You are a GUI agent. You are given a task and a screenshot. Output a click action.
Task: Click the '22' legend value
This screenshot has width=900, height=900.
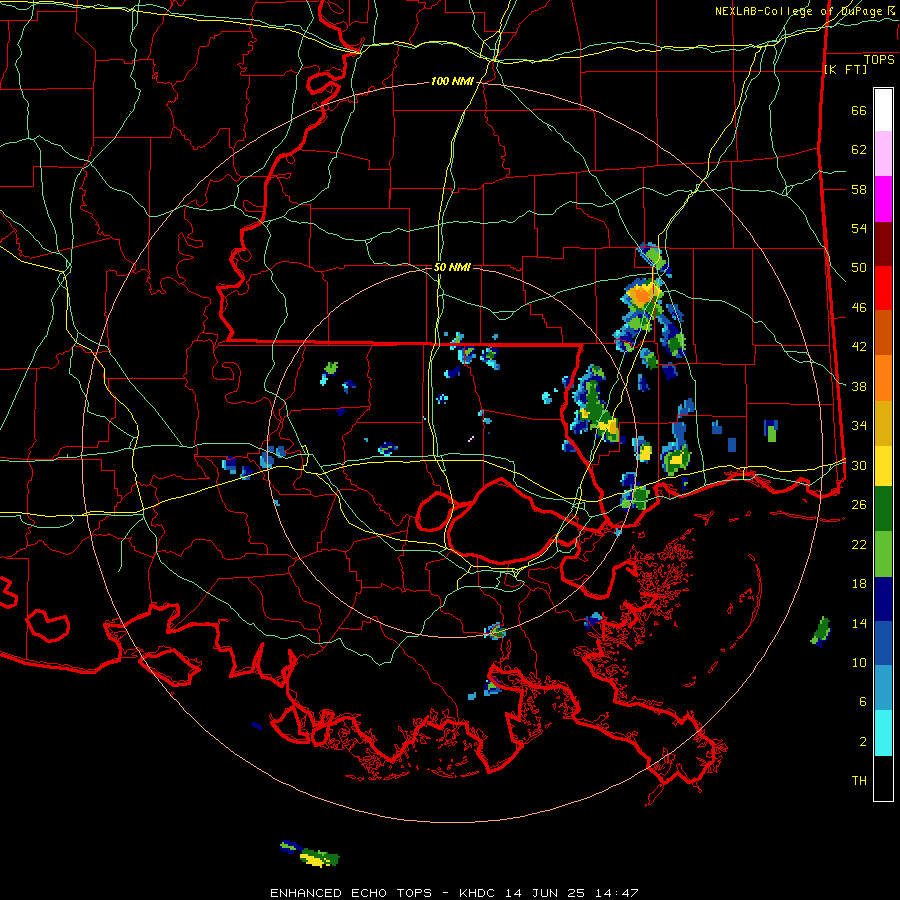859,544
